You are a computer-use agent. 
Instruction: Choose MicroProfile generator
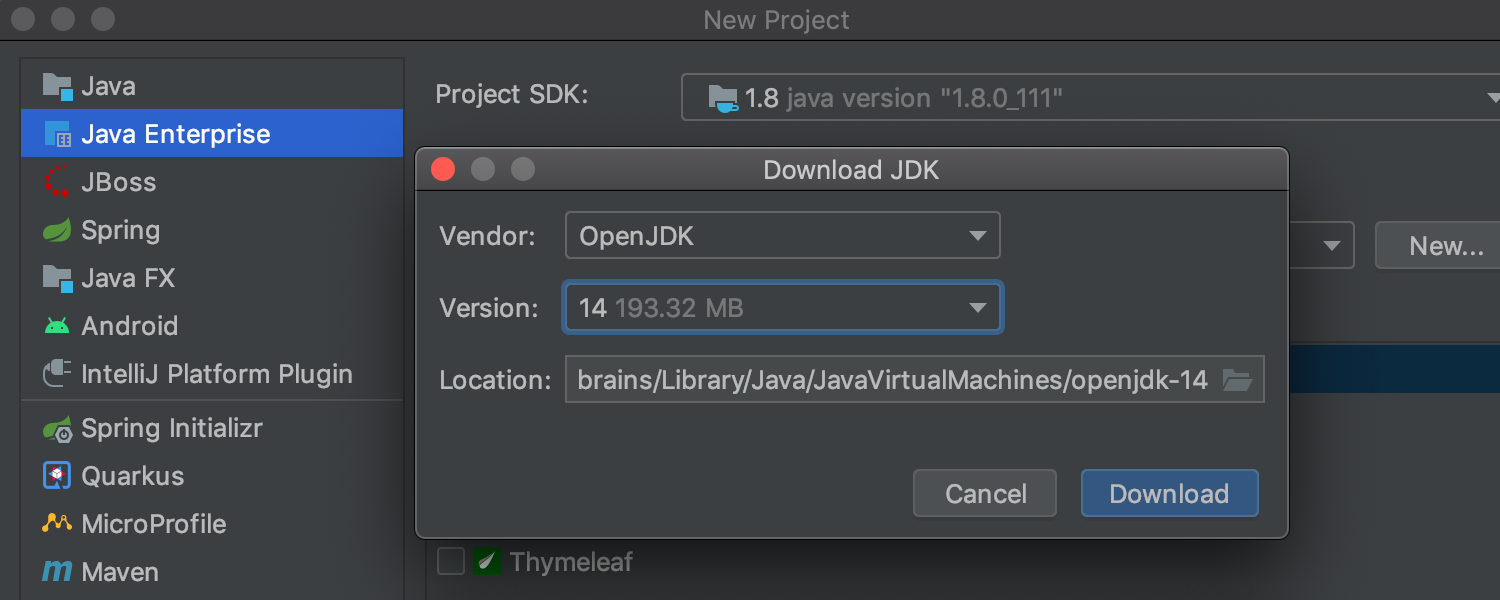click(x=212, y=524)
